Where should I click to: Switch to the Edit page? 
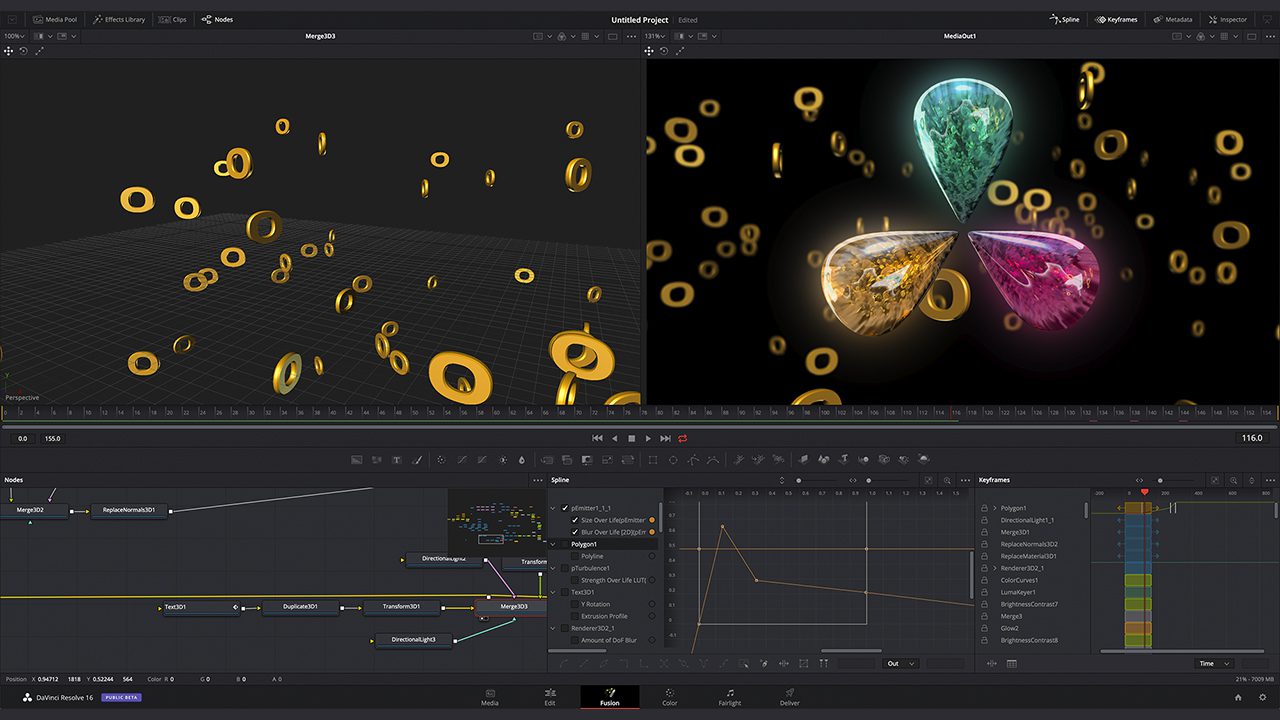(550, 697)
